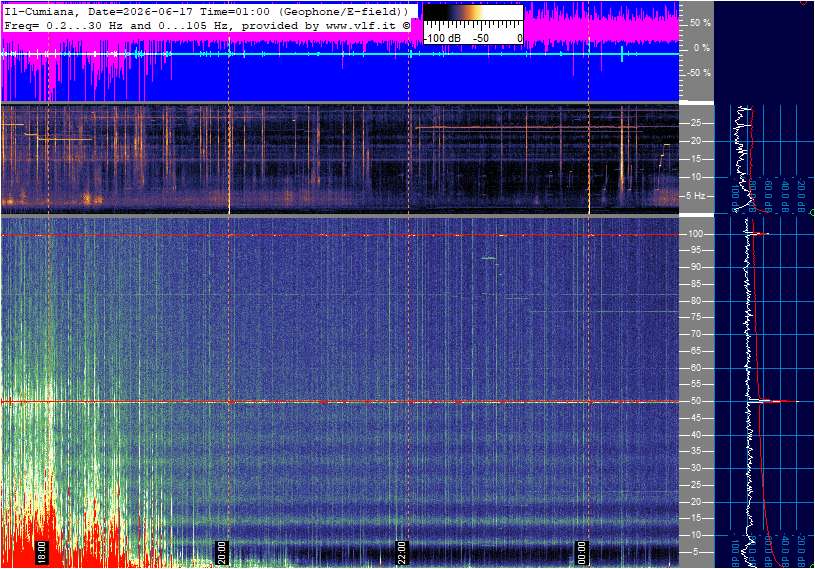This screenshot has height=569, width=815.
Task: Click the 15 label on lower frequency scale
Action: 695,518
